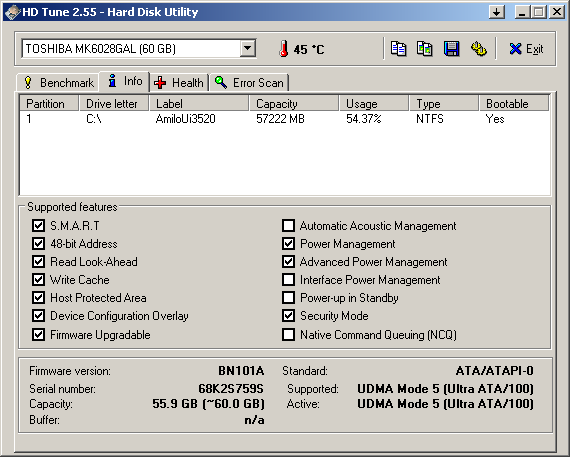The image size is (570, 457).
Task: Click the thermometer temperature icon
Action: point(284,49)
